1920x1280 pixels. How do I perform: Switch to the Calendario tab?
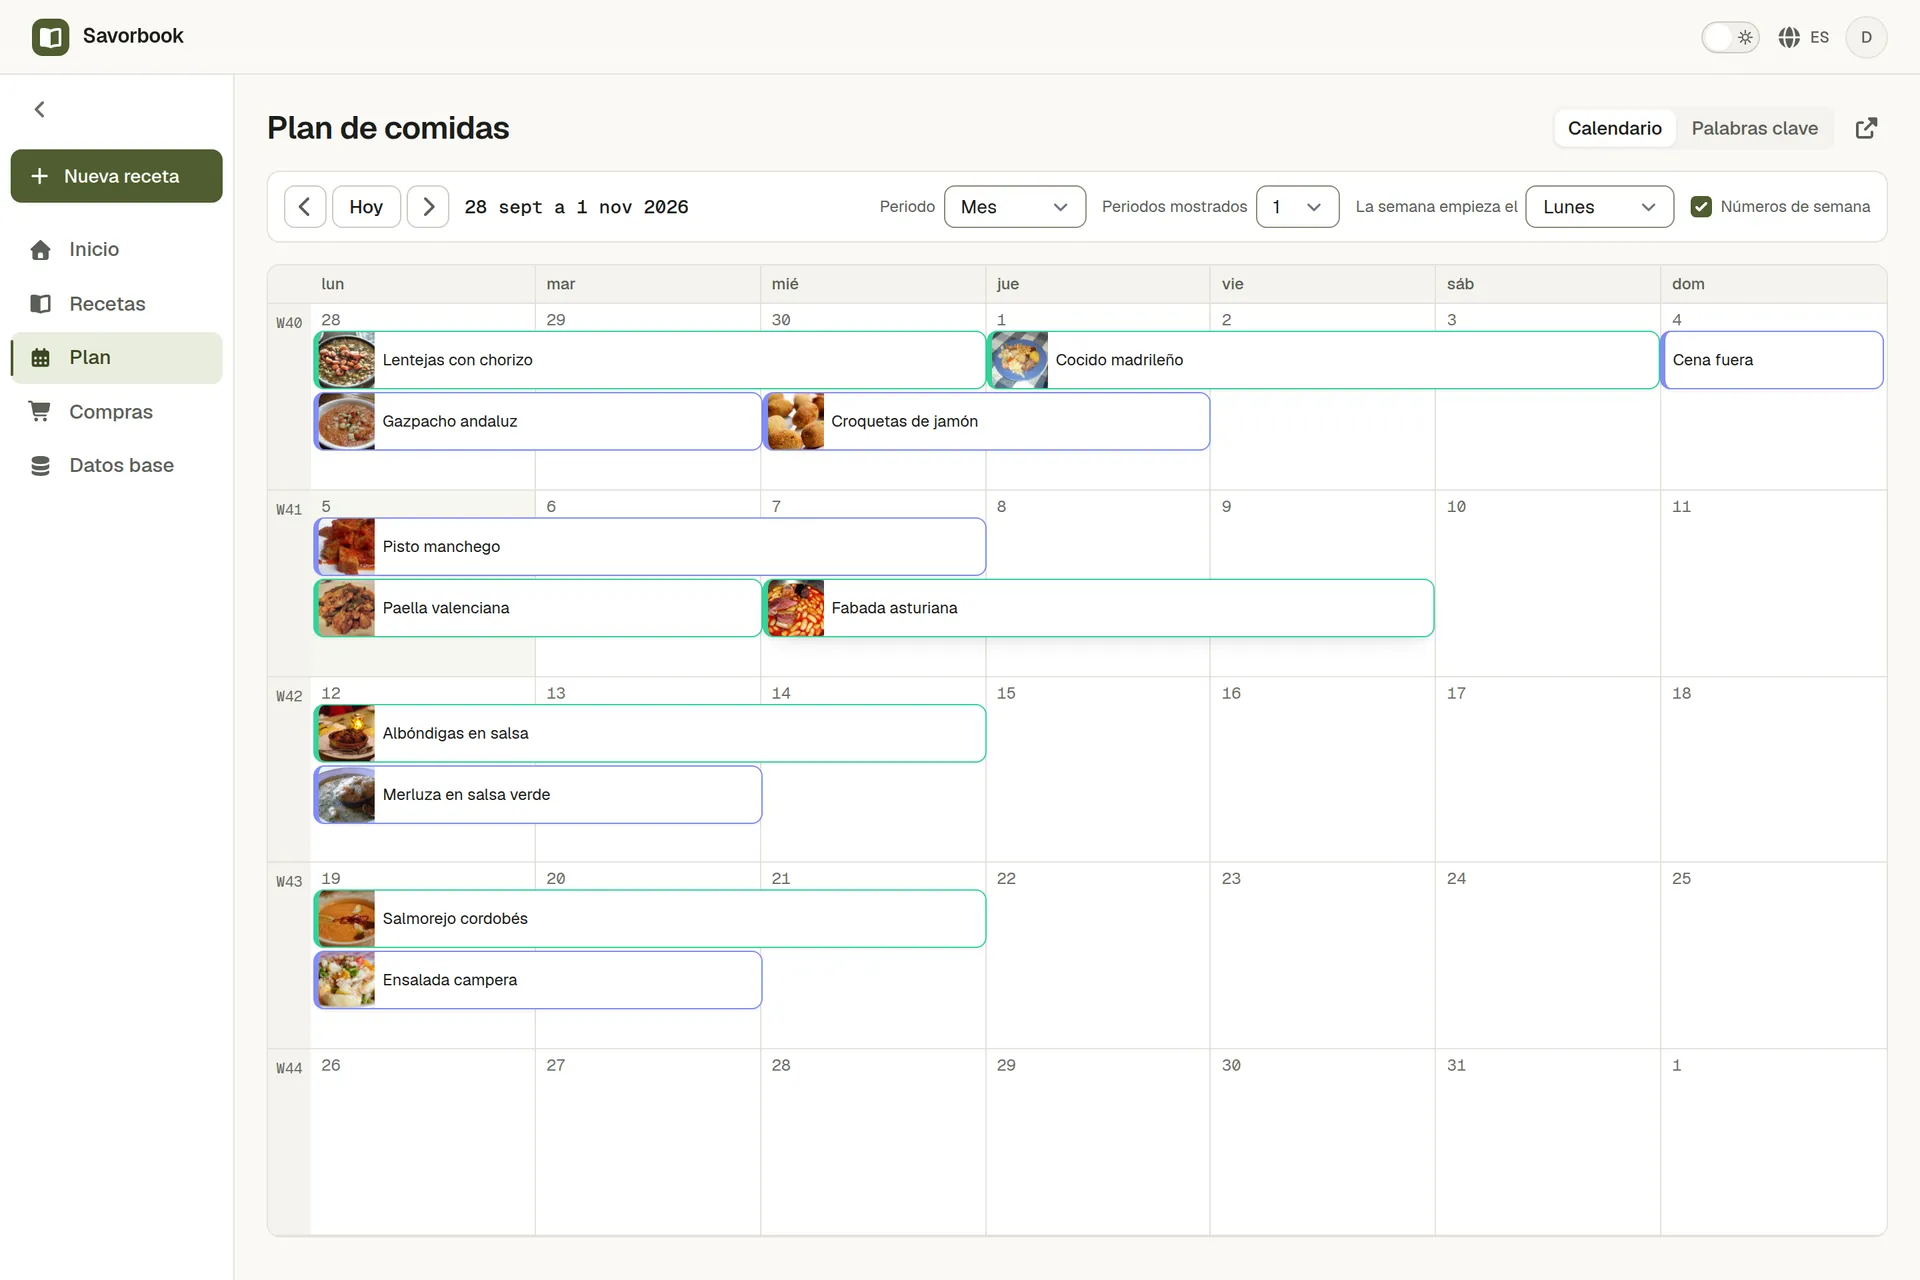coord(1614,128)
